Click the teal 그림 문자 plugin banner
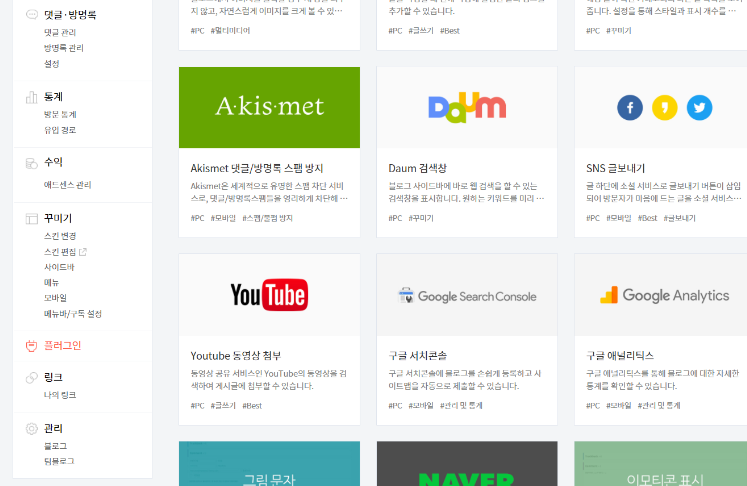 270,464
